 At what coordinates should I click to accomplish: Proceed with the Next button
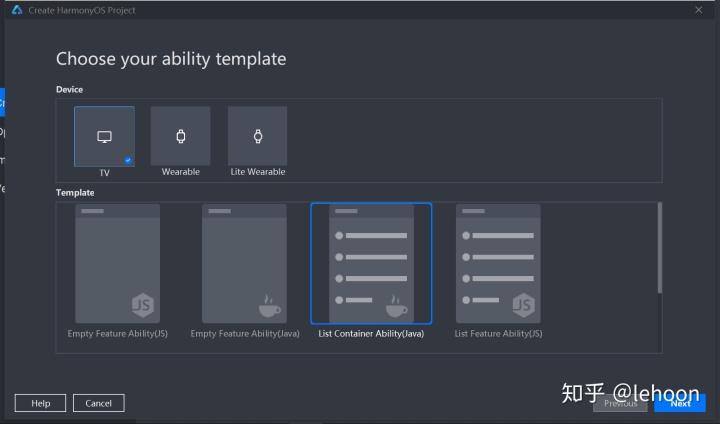[680, 403]
